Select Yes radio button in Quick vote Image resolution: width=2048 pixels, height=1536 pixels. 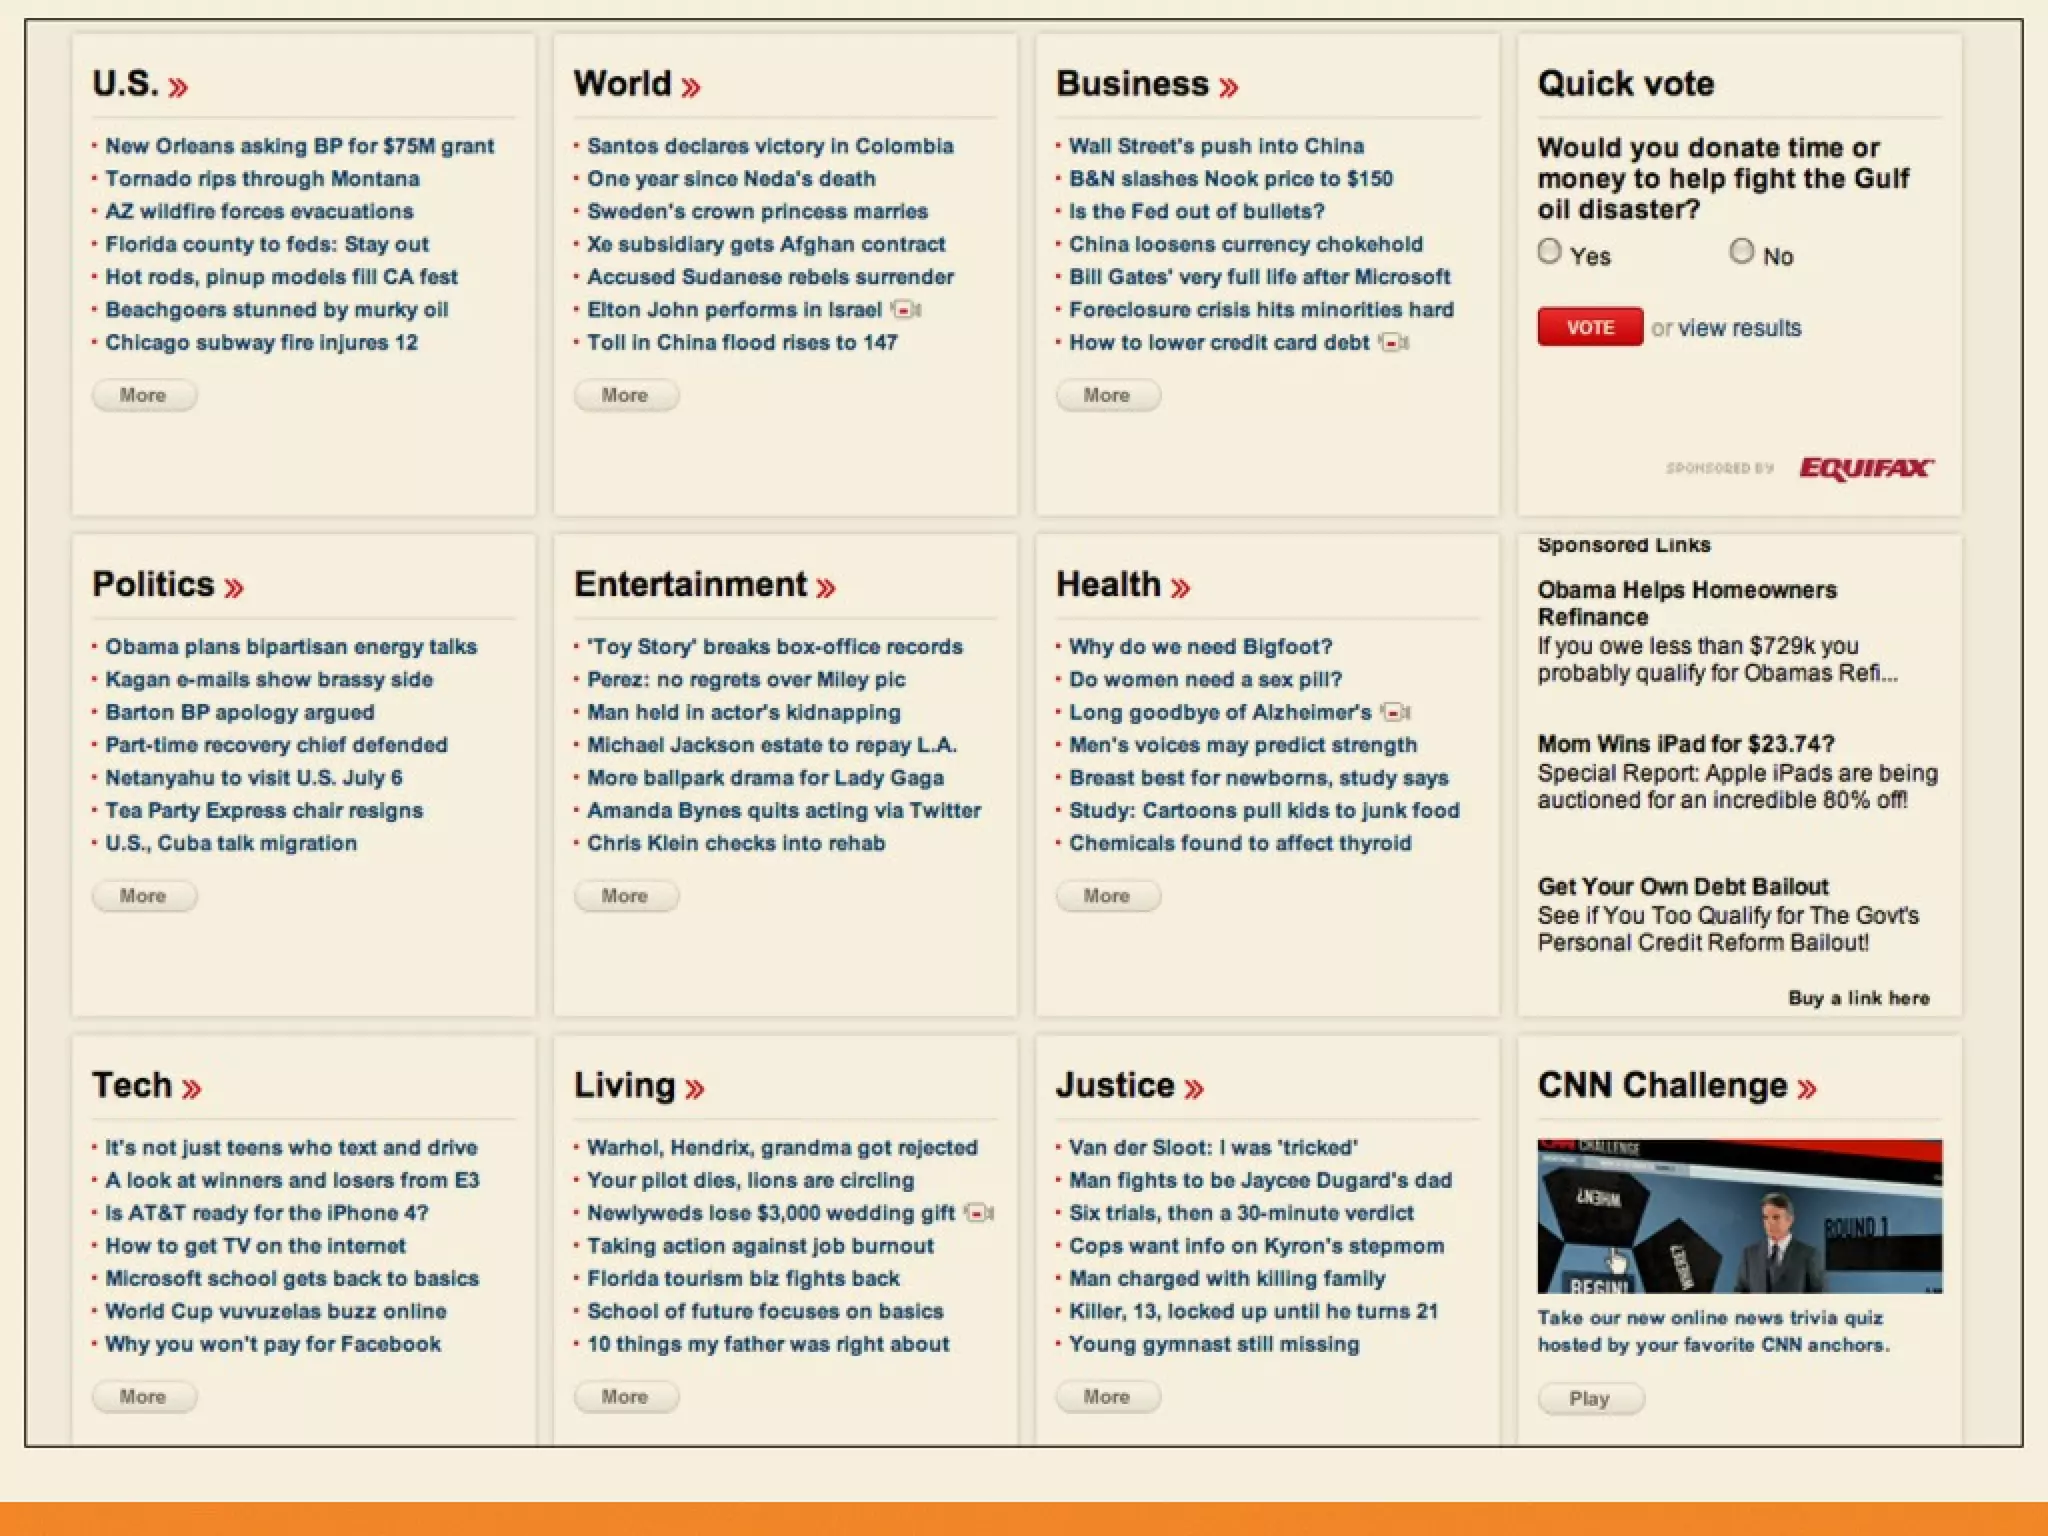1549,251
